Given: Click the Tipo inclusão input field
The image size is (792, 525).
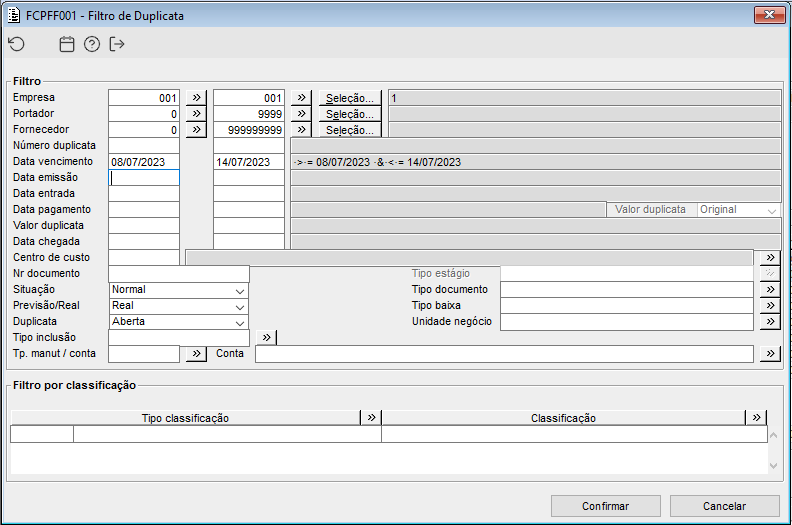Looking at the screenshot, I should click(x=179, y=338).
